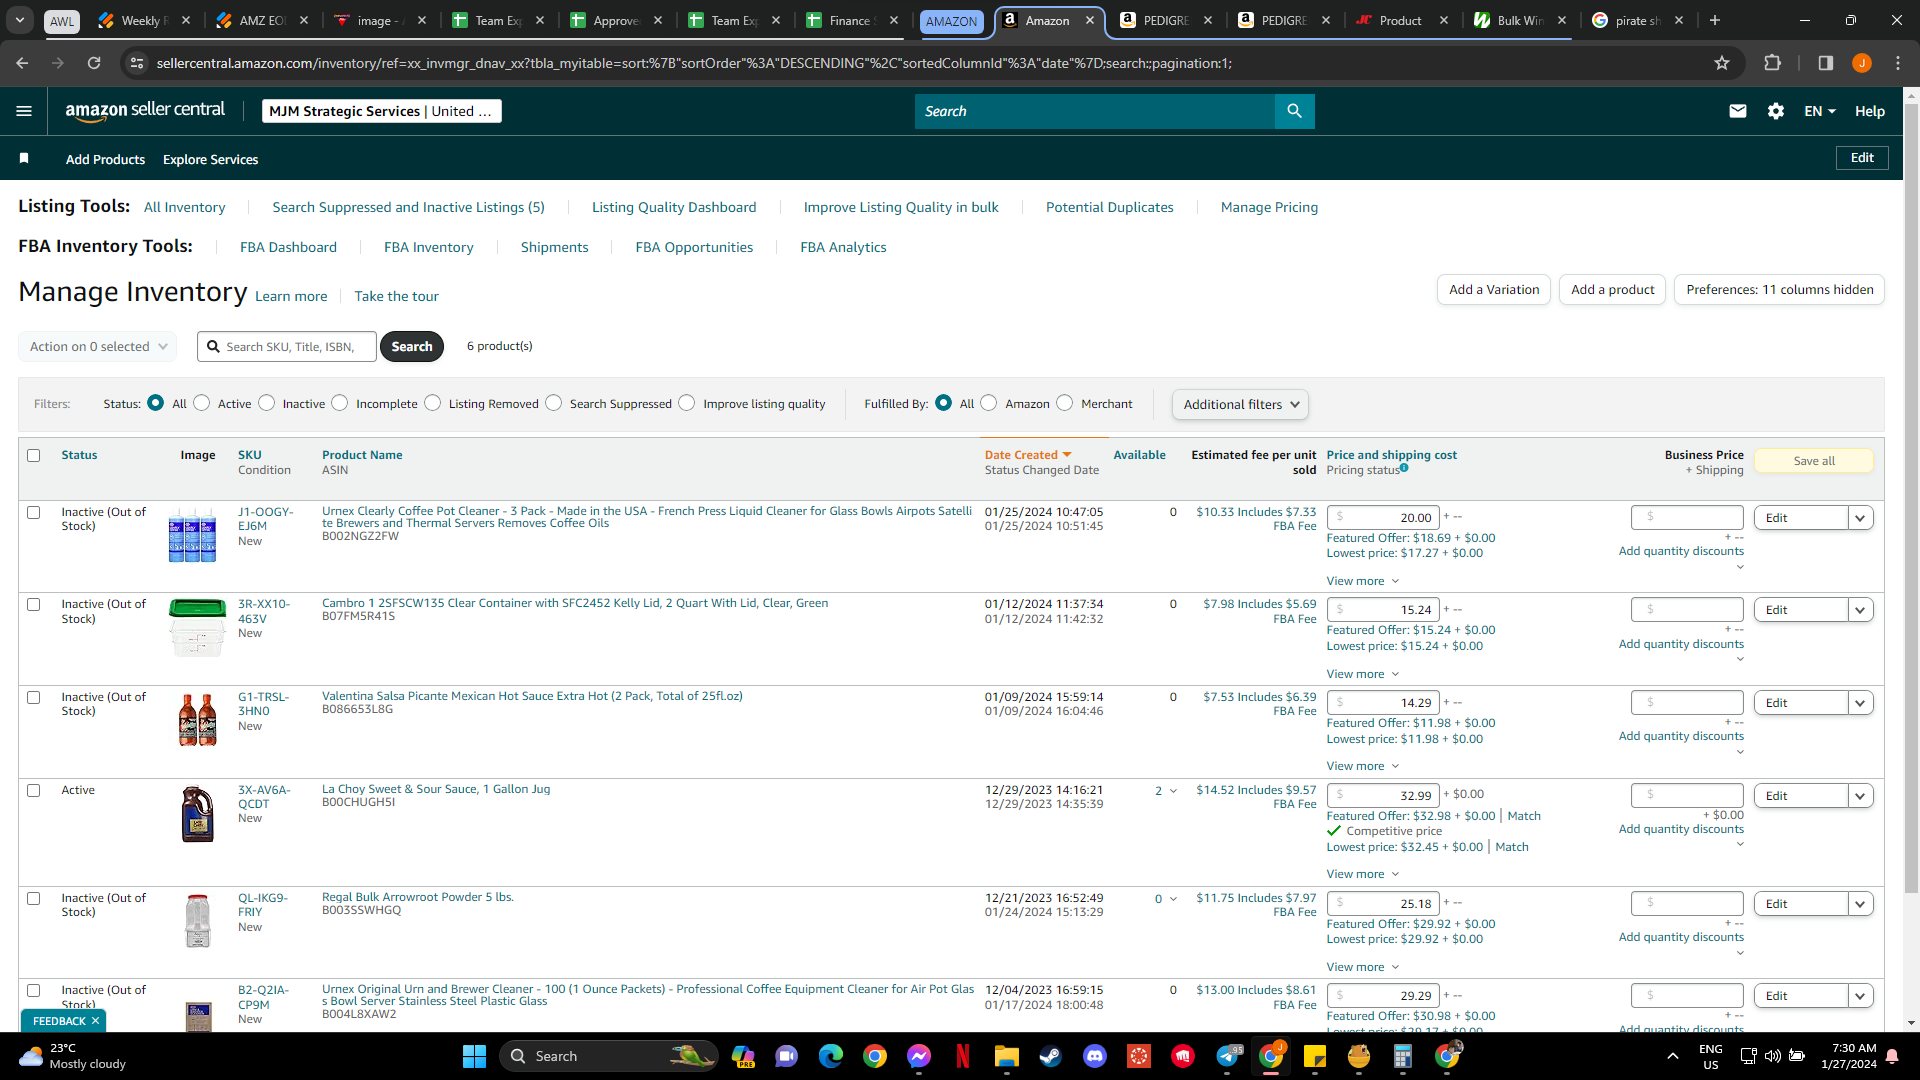Click the Business Price field for La Choy

click(x=1687, y=796)
